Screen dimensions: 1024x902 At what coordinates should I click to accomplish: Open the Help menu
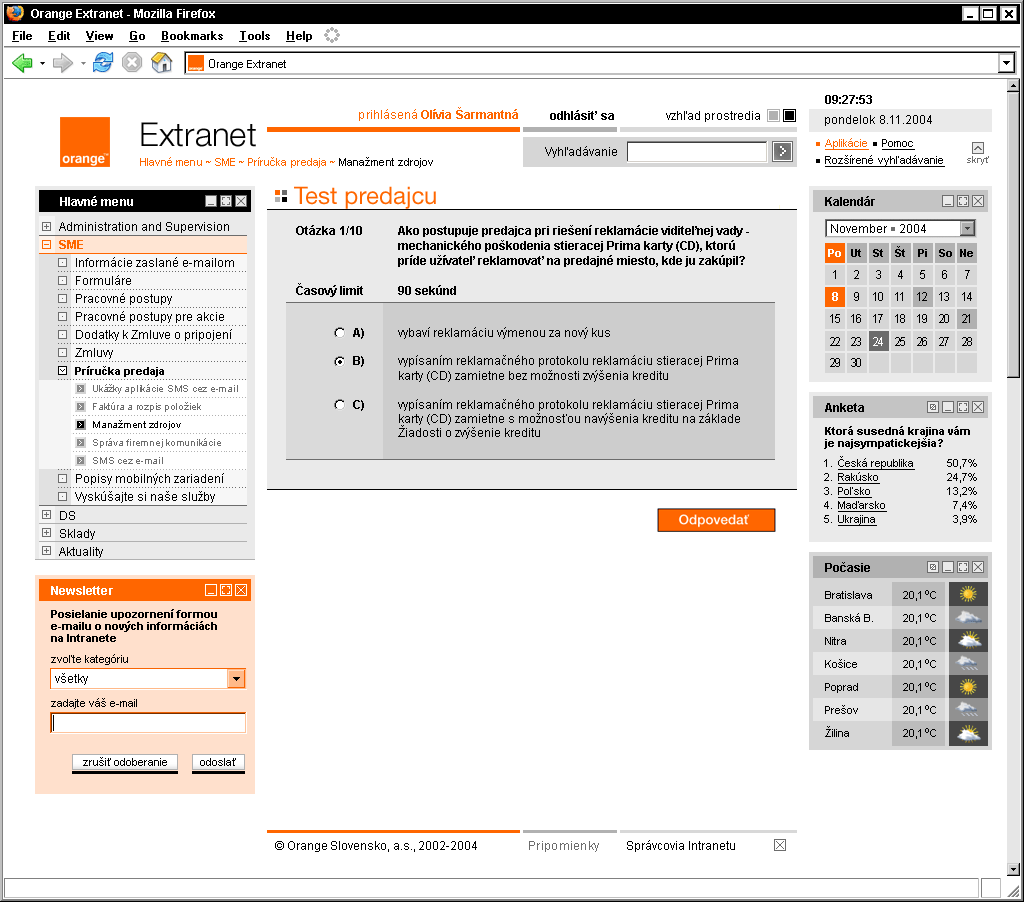click(x=299, y=36)
